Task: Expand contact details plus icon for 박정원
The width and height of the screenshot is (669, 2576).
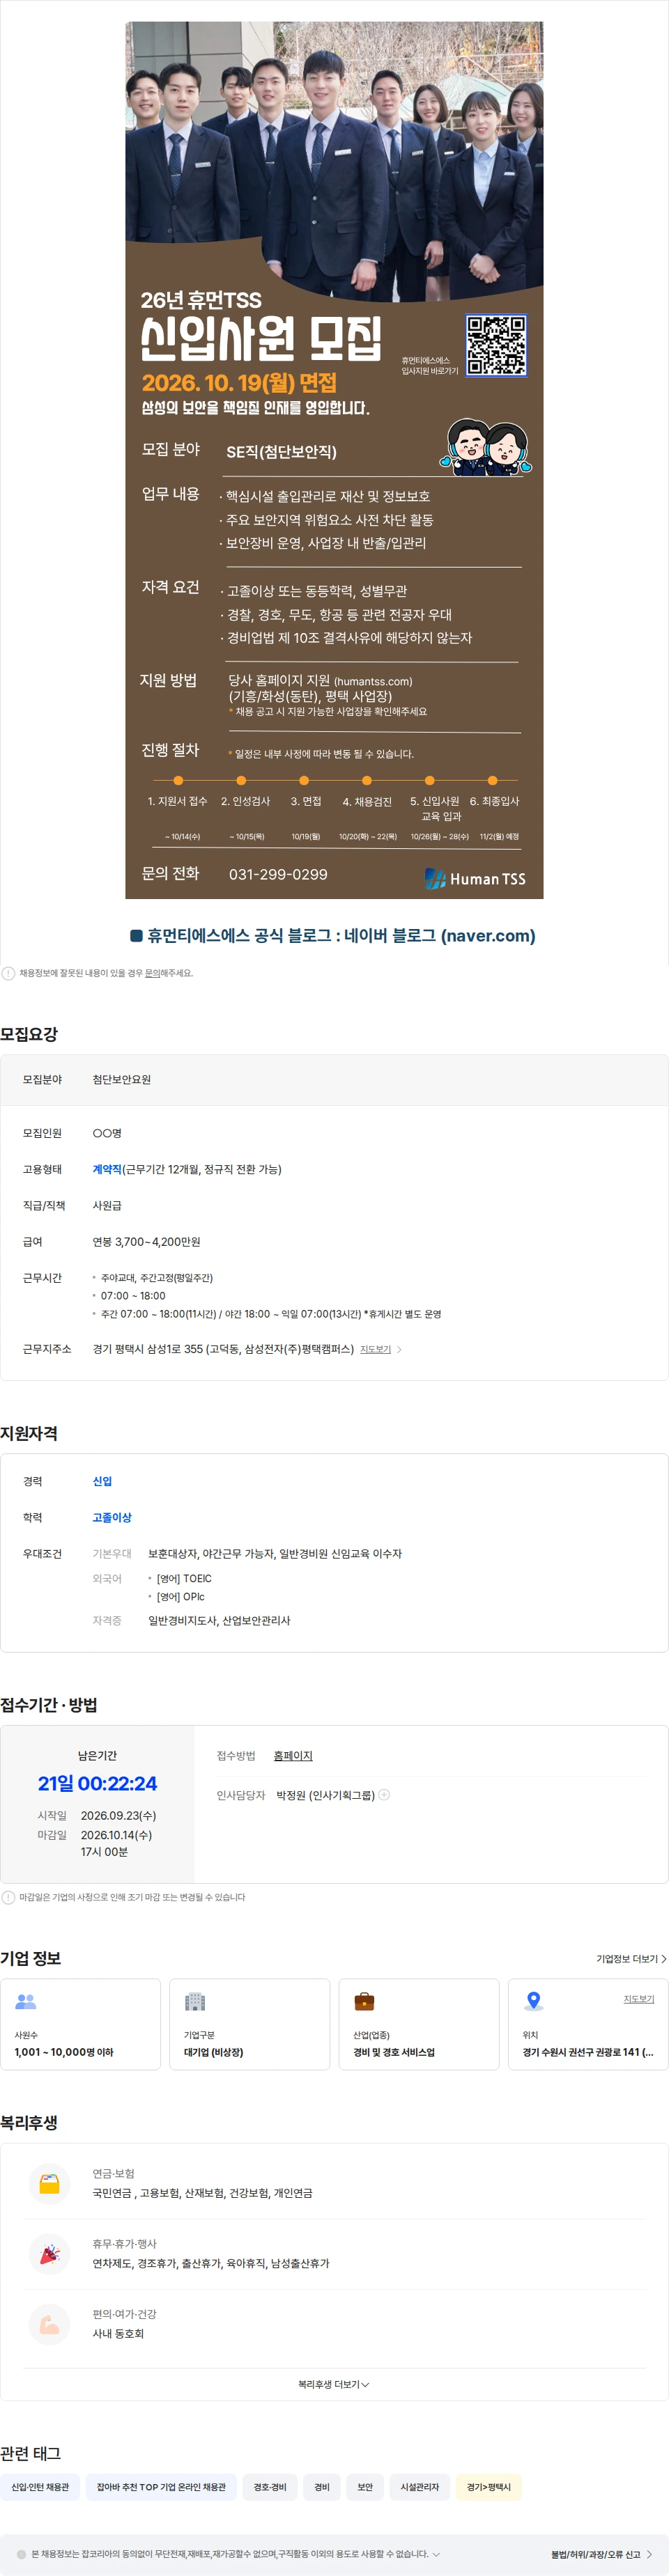Action: (x=384, y=1795)
